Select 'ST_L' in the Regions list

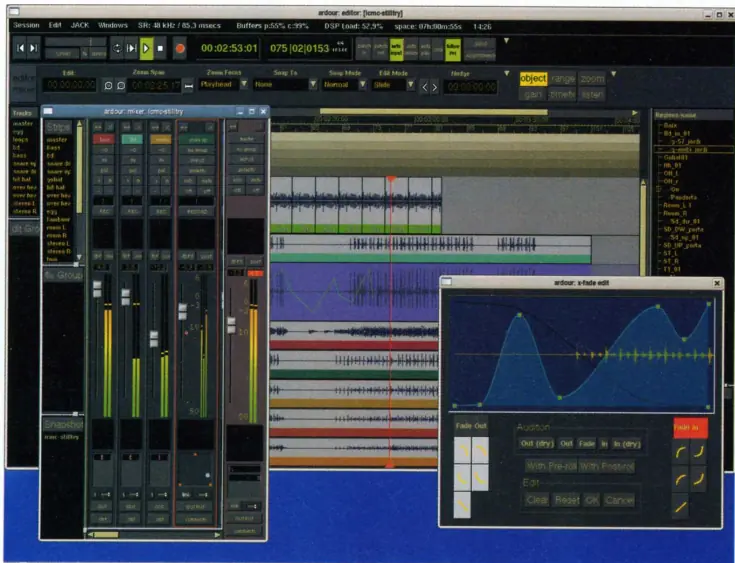point(671,253)
